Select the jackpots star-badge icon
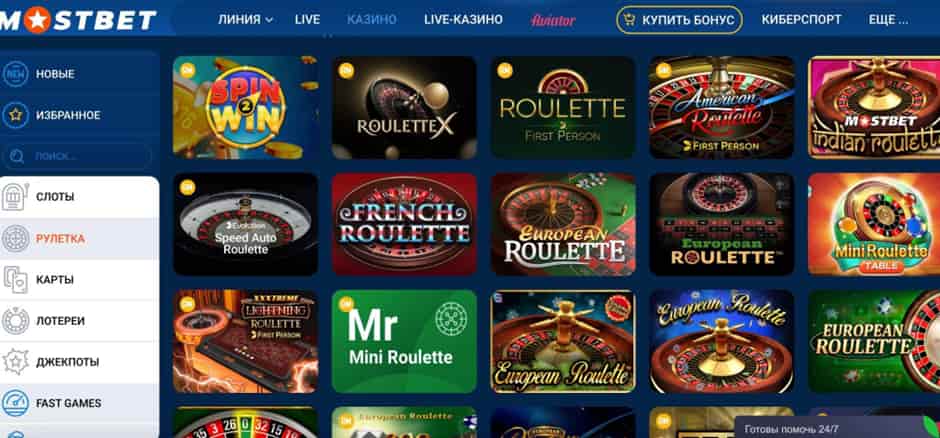Viewport: 940px width, 438px height. click(x=16, y=362)
